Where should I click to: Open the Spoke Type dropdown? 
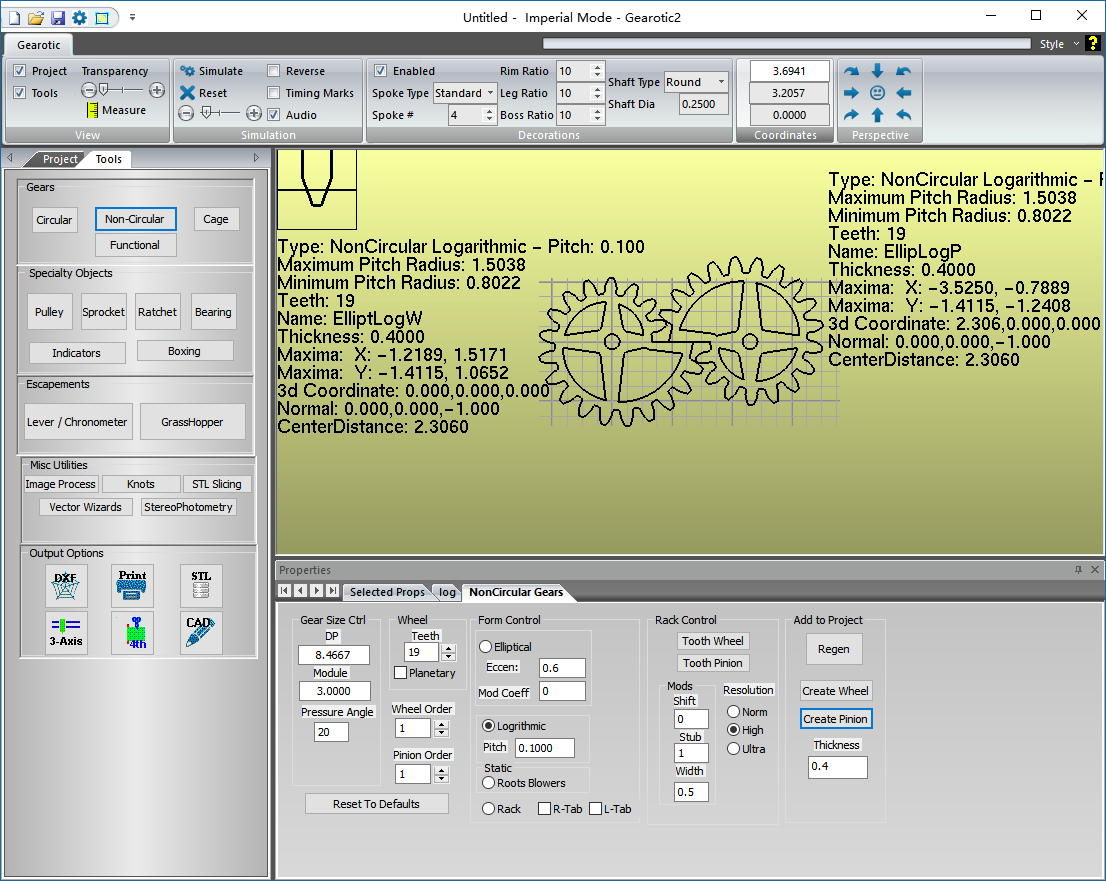pos(465,93)
